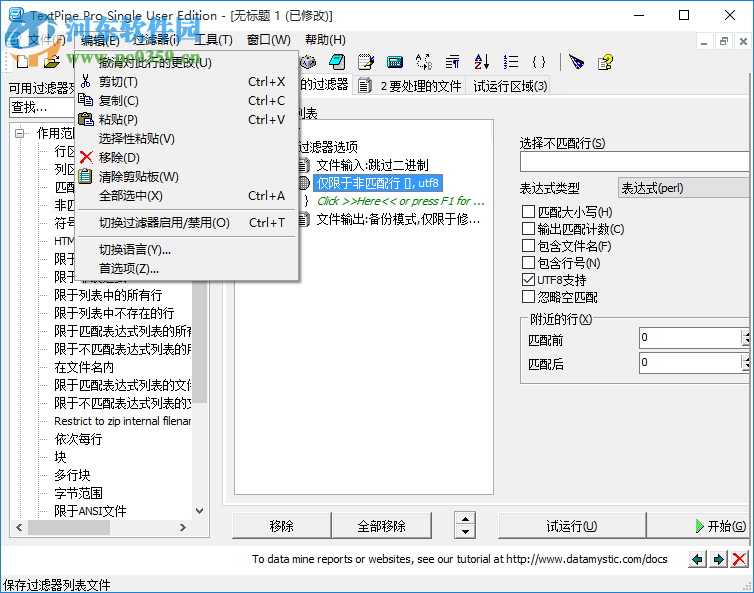The height and width of the screenshot is (593, 754).
Task: Toggle 匹配大小写(H) checkbox
Action: tap(528, 212)
